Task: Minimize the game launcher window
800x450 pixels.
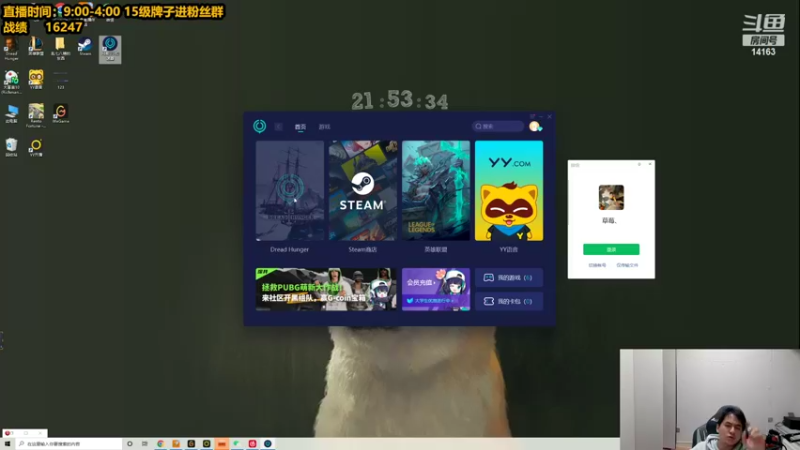Action: pos(541,117)
